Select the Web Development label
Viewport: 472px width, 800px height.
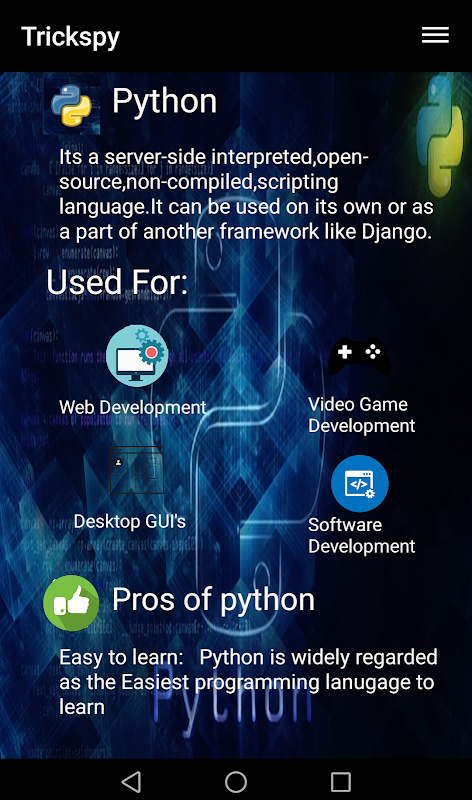[133, 407]
